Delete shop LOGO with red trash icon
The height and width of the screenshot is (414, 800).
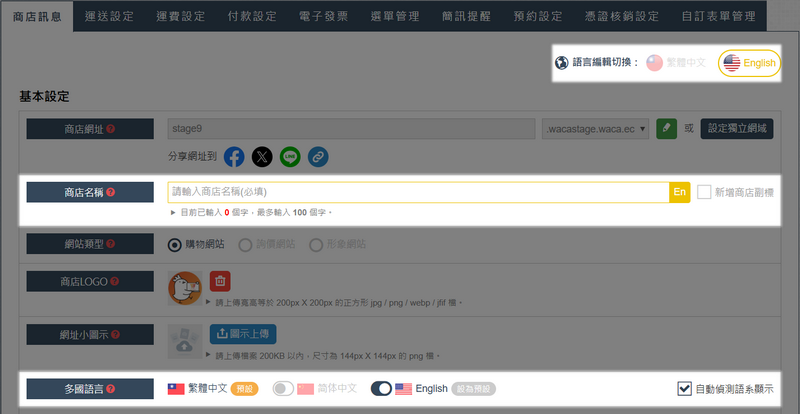click(x=220, y=281)
